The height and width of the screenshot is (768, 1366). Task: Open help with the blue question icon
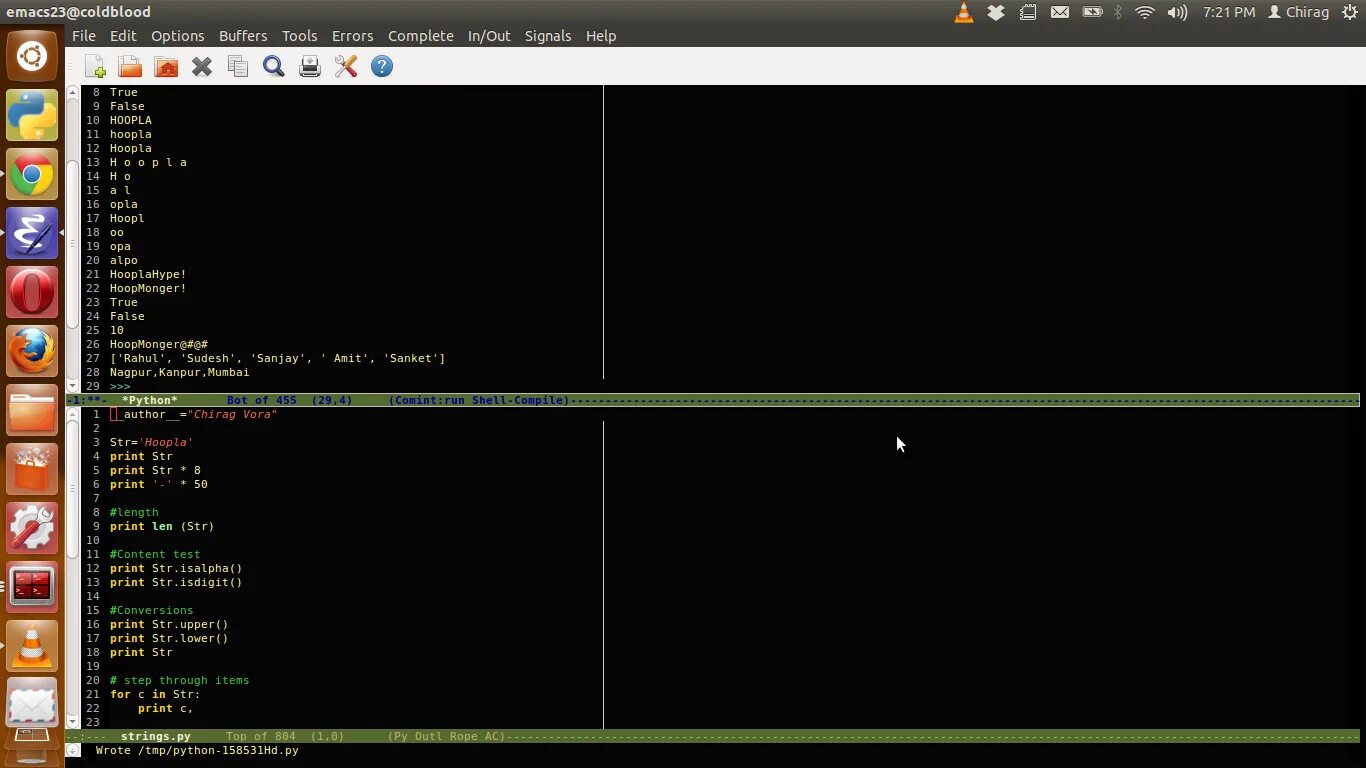coord(382,66)
